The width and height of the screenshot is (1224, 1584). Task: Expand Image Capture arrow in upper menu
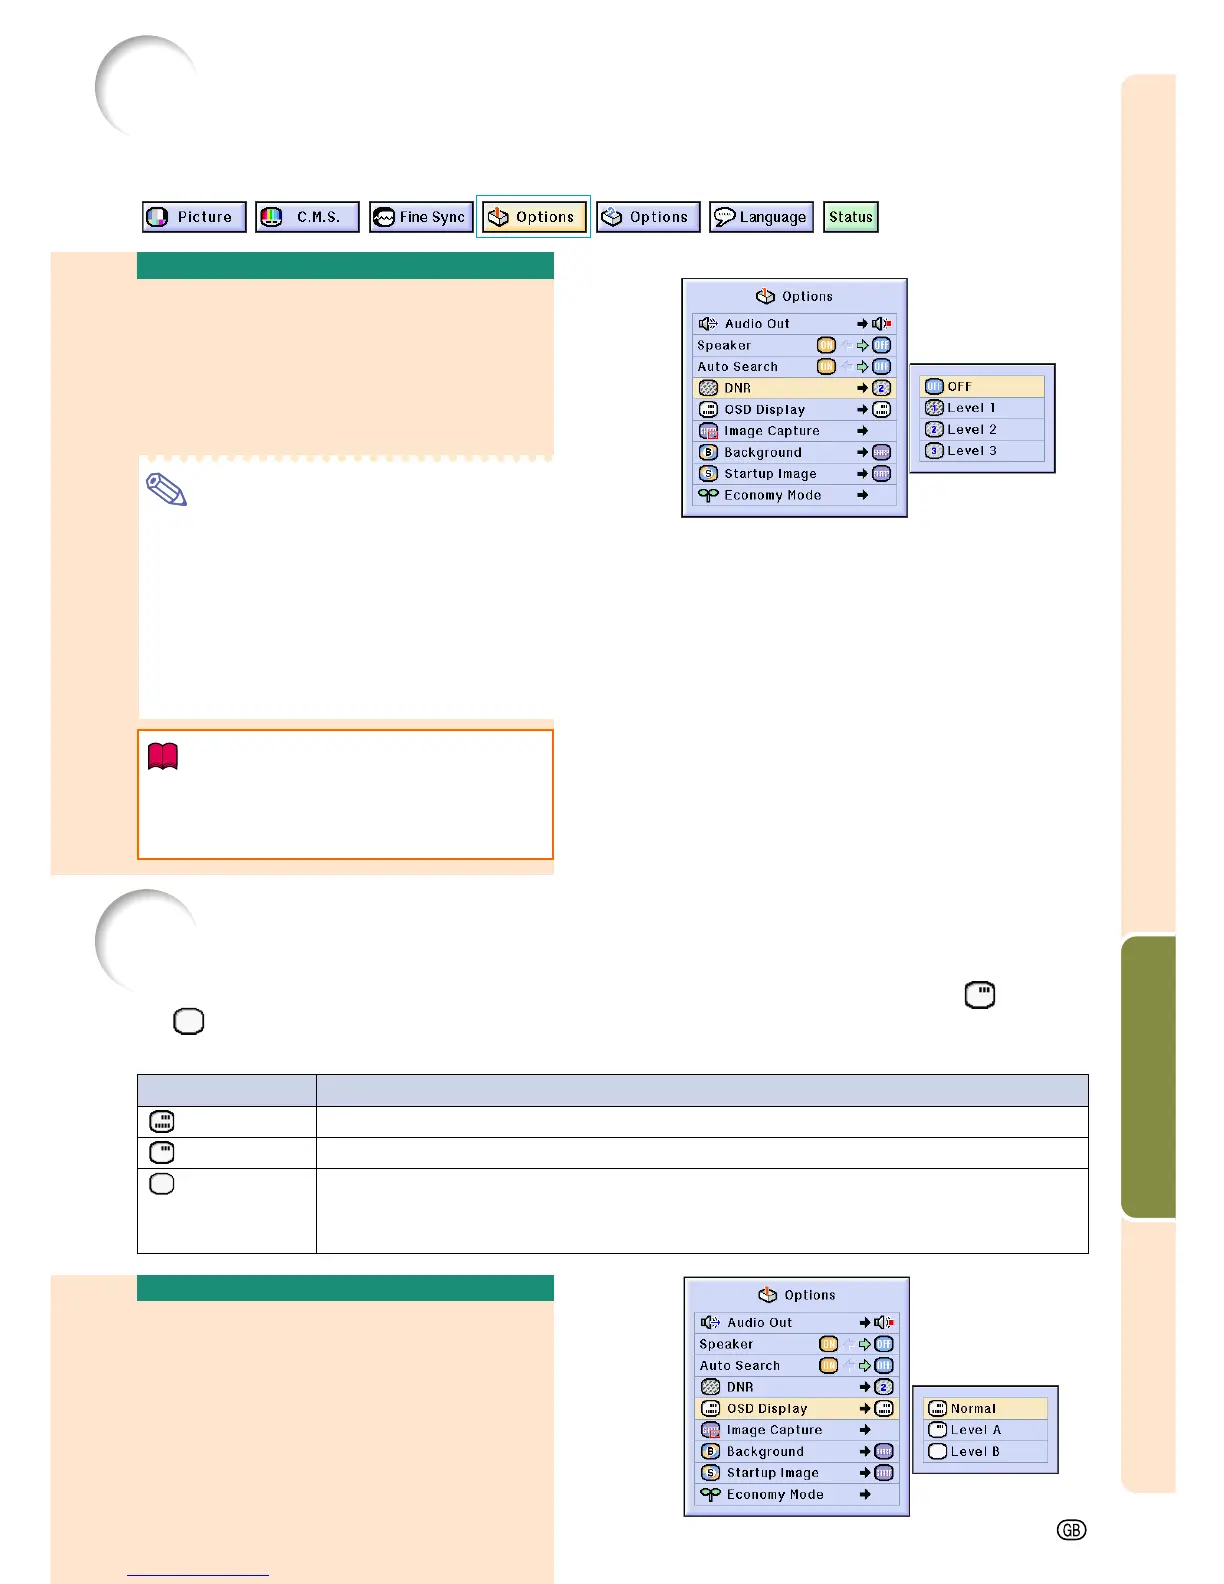point(862,431)
